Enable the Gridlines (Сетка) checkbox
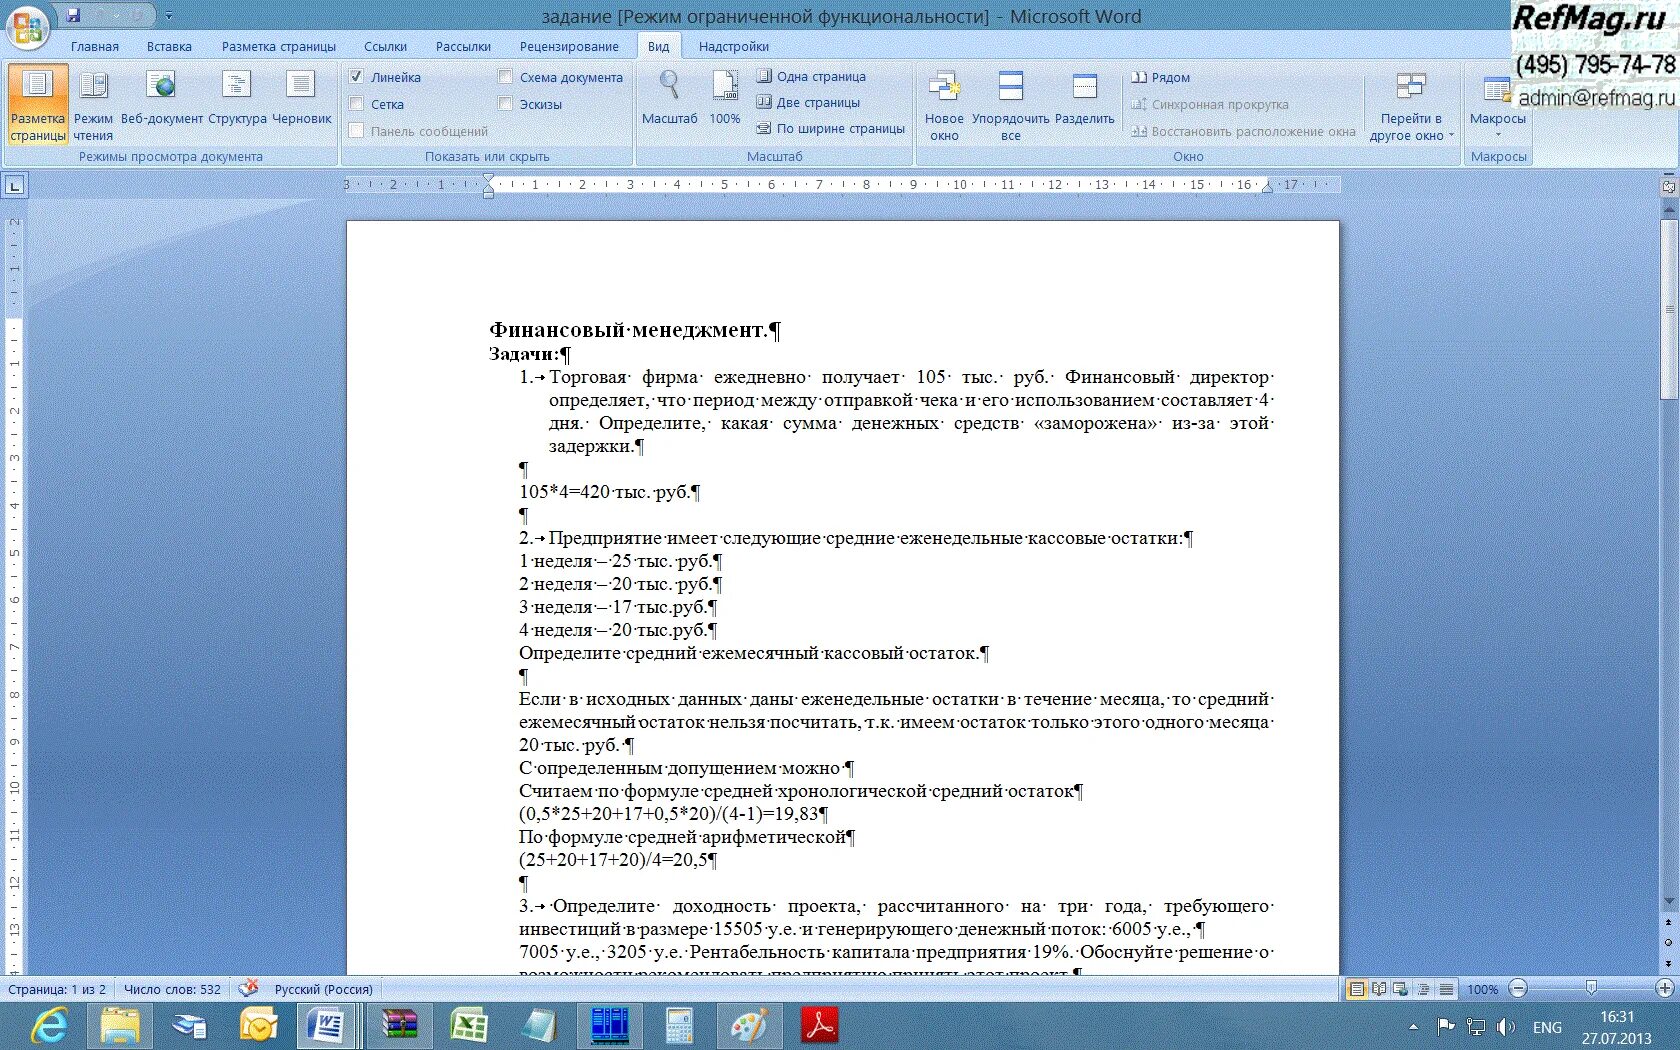 (356, 104)
